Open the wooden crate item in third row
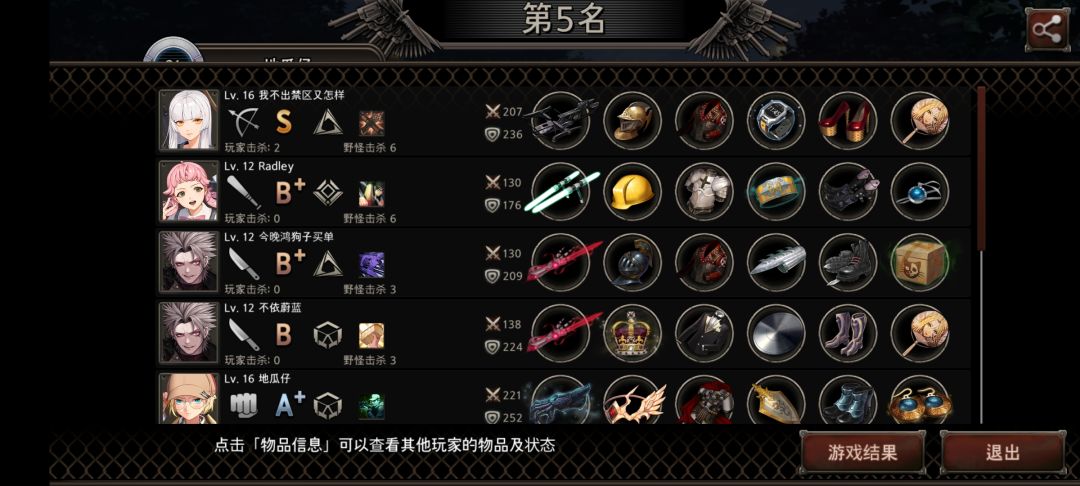 tap(920, 262)
